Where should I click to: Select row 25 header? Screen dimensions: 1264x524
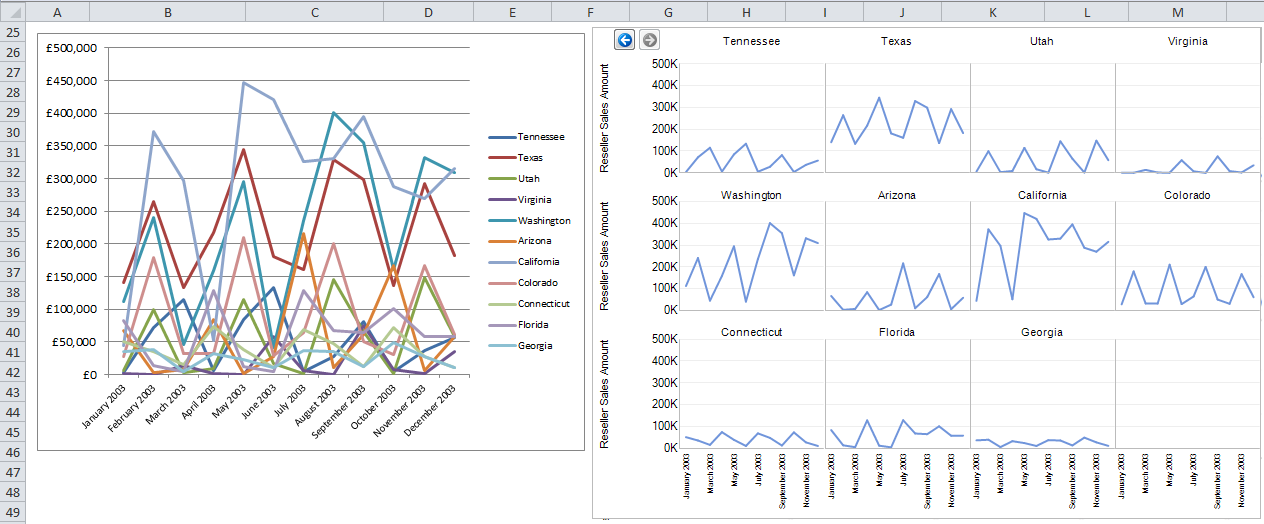click(13, 32)
